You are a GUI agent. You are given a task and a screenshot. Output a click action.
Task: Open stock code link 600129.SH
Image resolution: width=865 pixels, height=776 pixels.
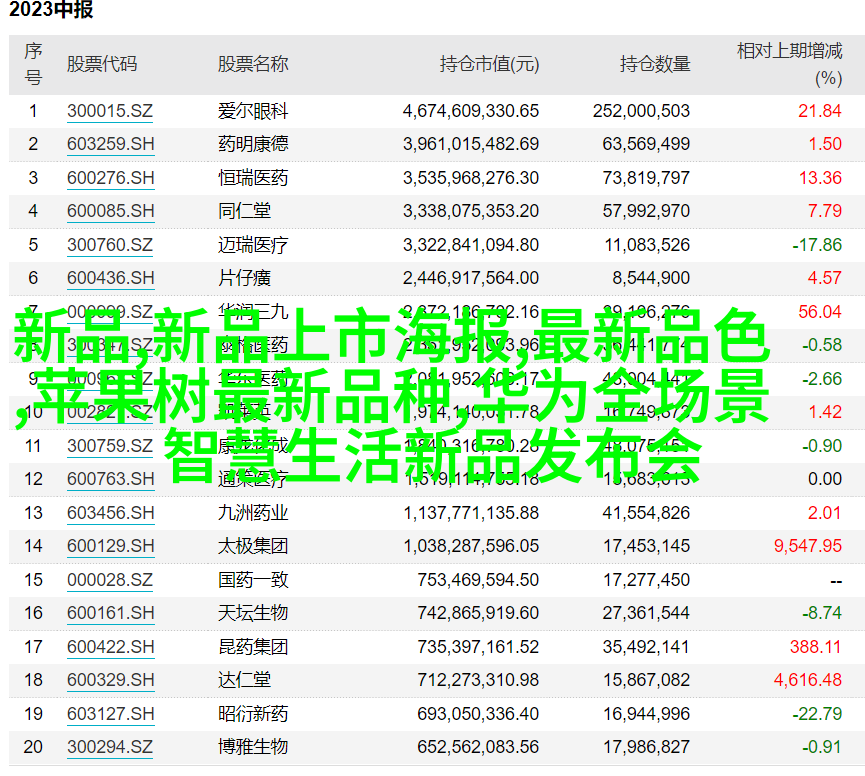(x=110, y=547)
